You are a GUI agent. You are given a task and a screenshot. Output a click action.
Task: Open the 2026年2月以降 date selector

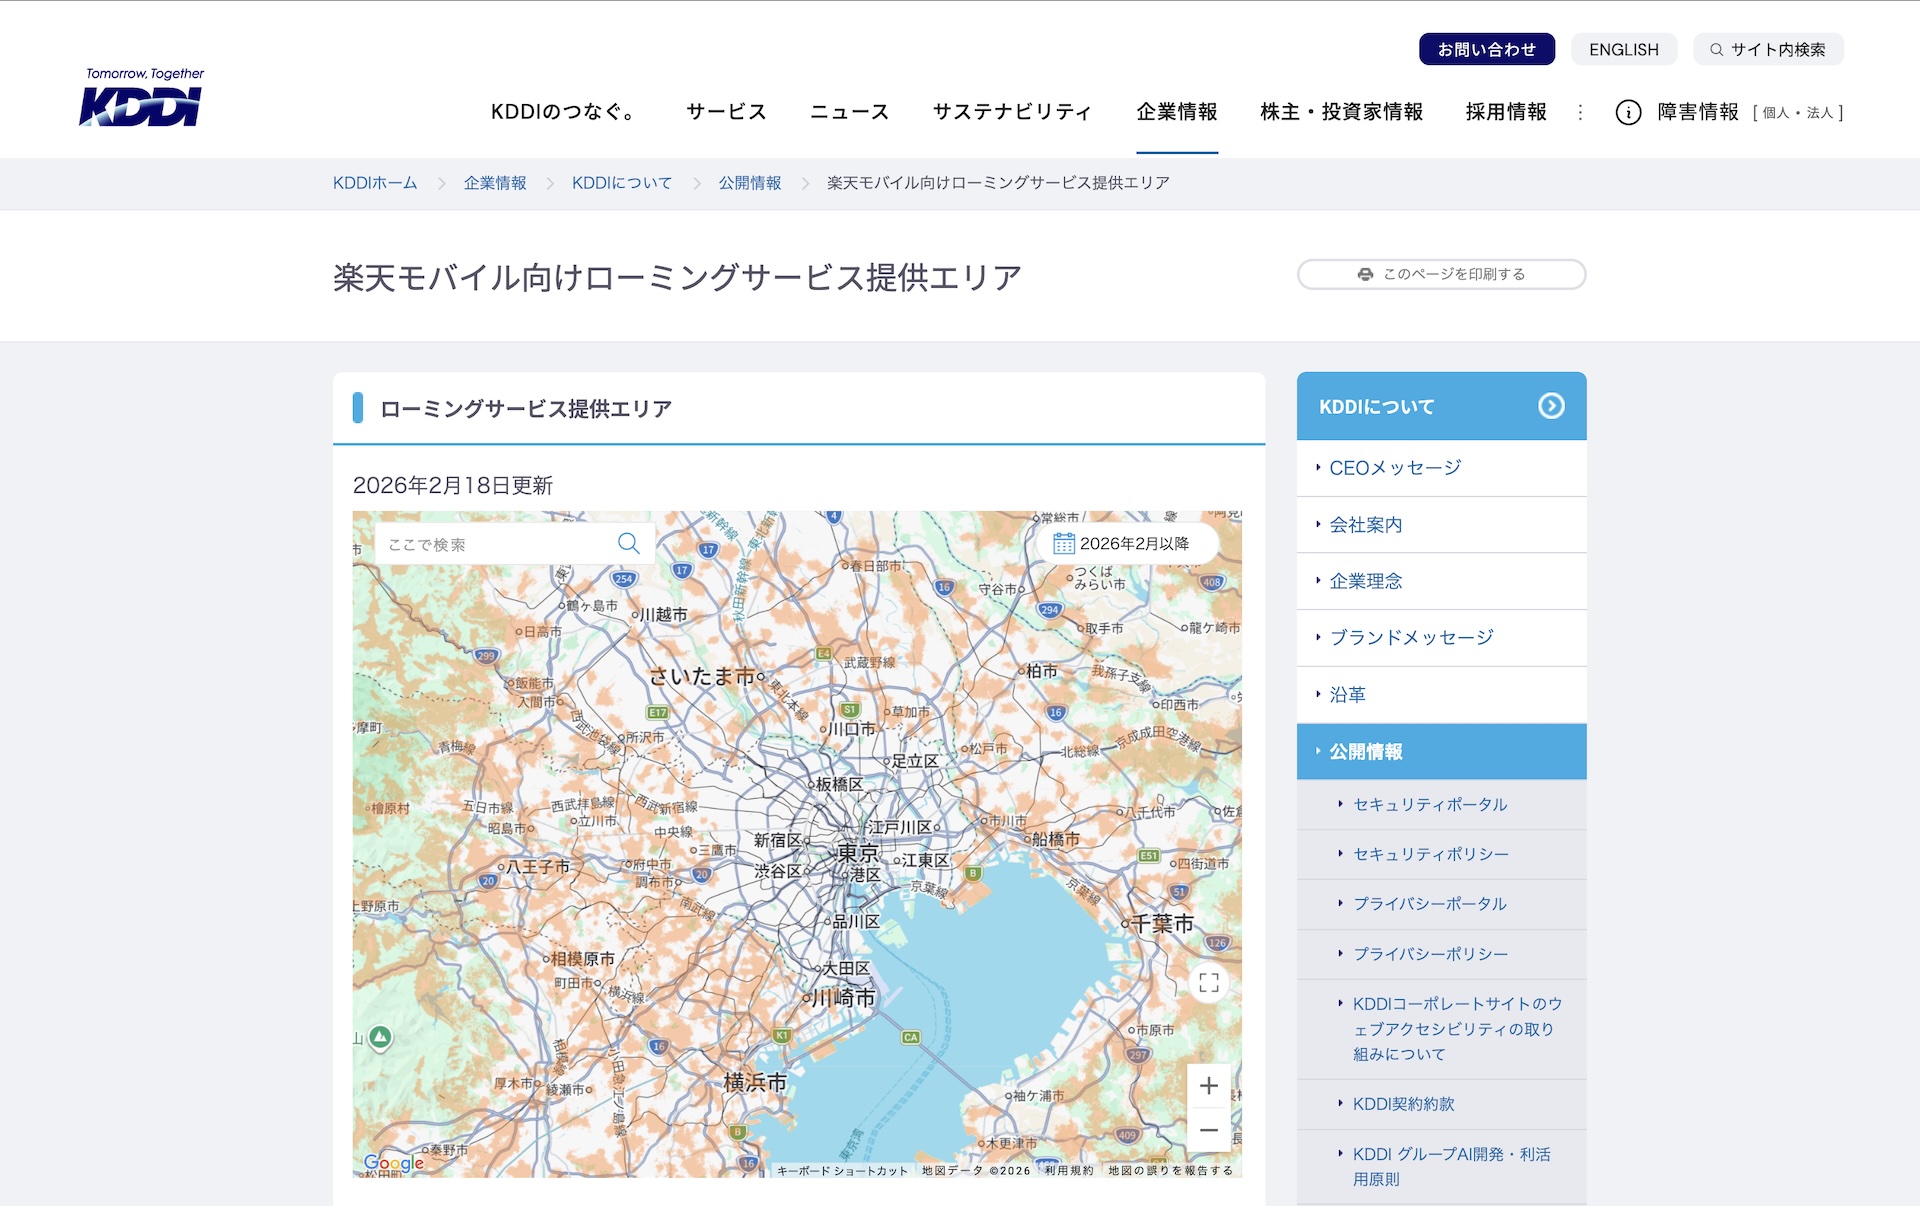[1122, 544]
